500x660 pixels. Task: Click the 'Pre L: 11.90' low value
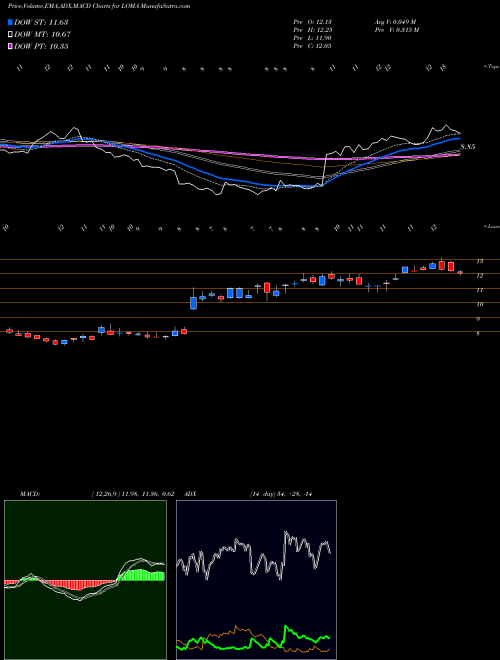tap(313, 38)
